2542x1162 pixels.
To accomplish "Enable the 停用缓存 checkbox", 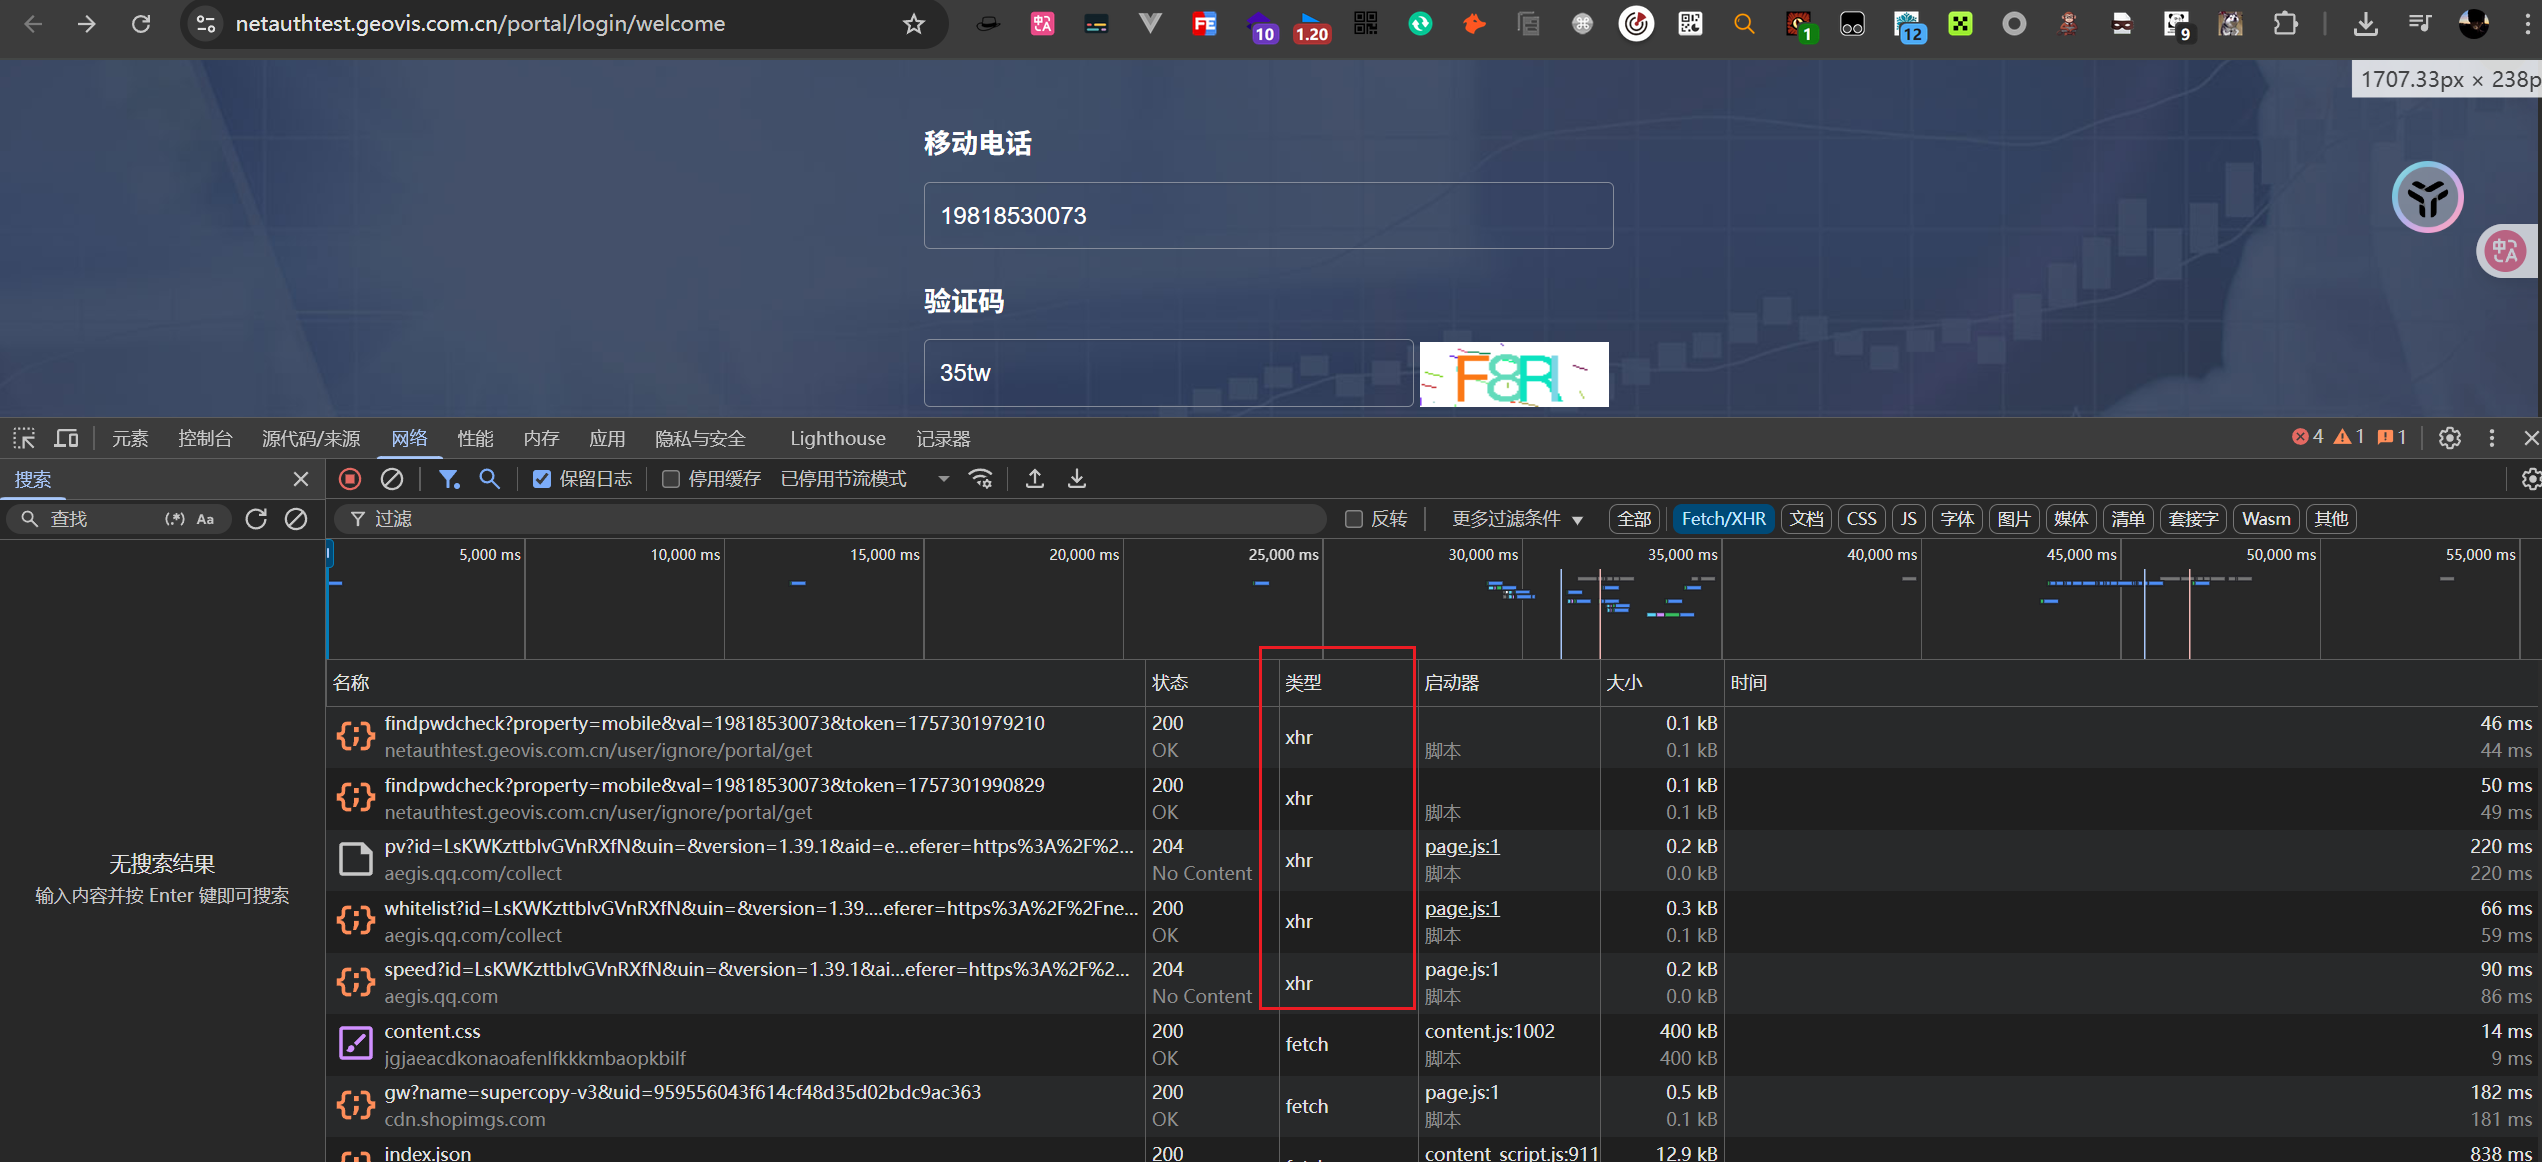I will tap(671, 479).
